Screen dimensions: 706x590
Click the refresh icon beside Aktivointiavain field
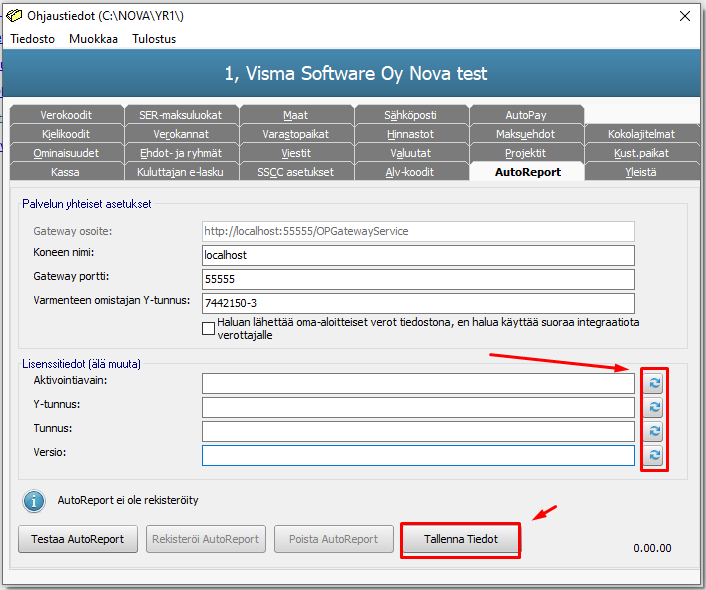[x=654, y=383]
